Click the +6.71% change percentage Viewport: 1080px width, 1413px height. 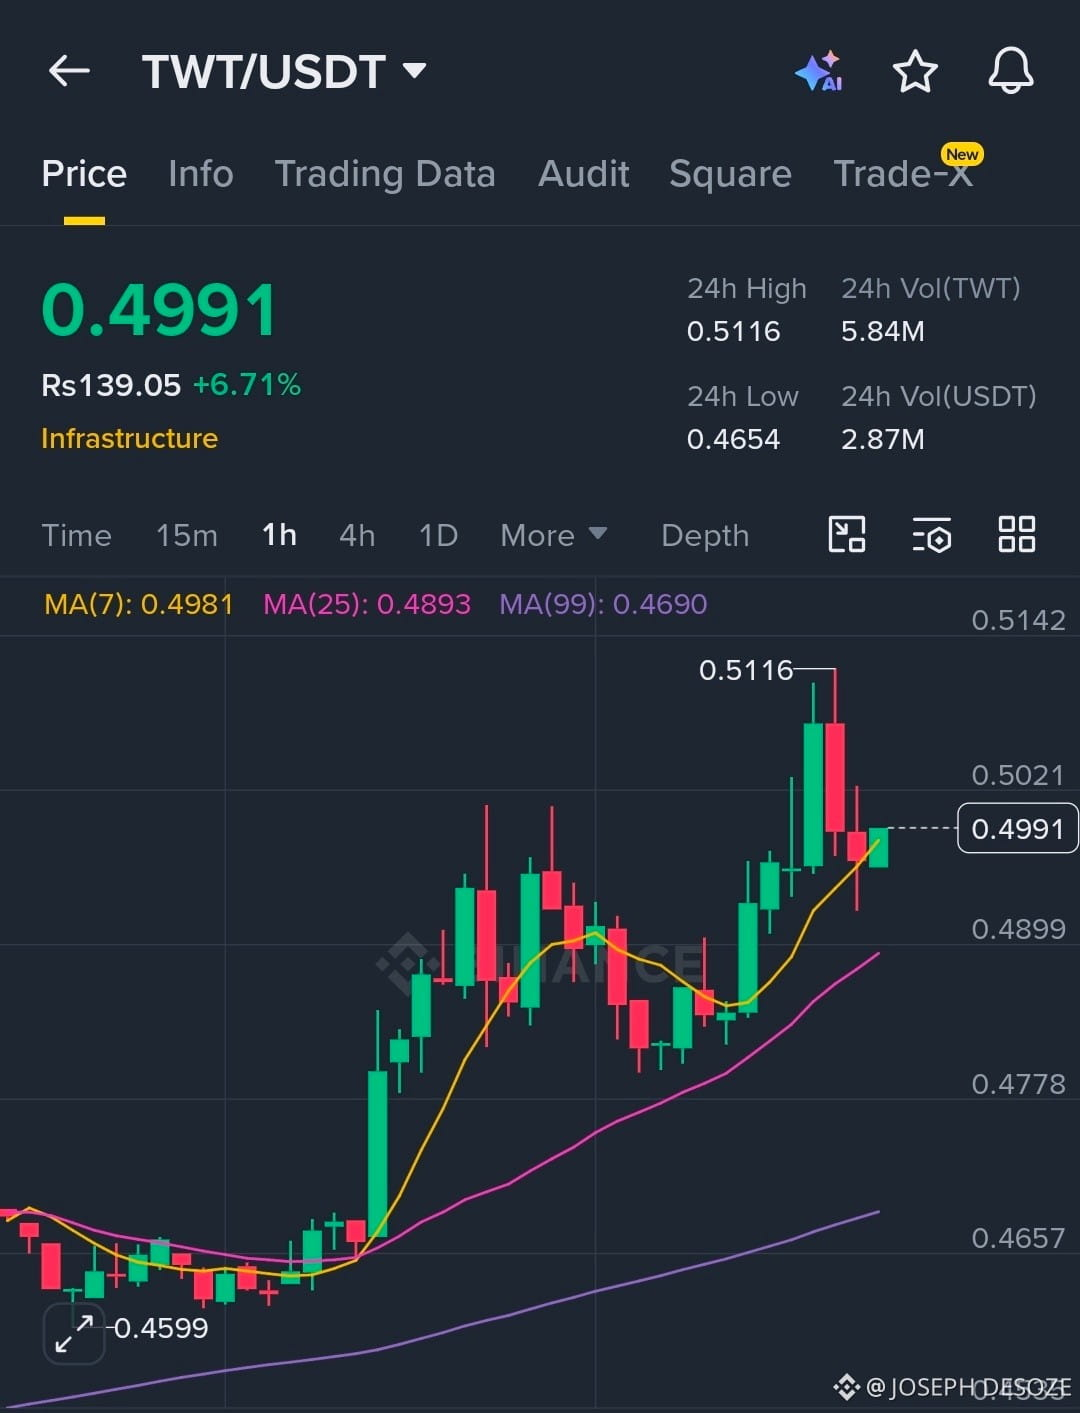tap(247, 385)
